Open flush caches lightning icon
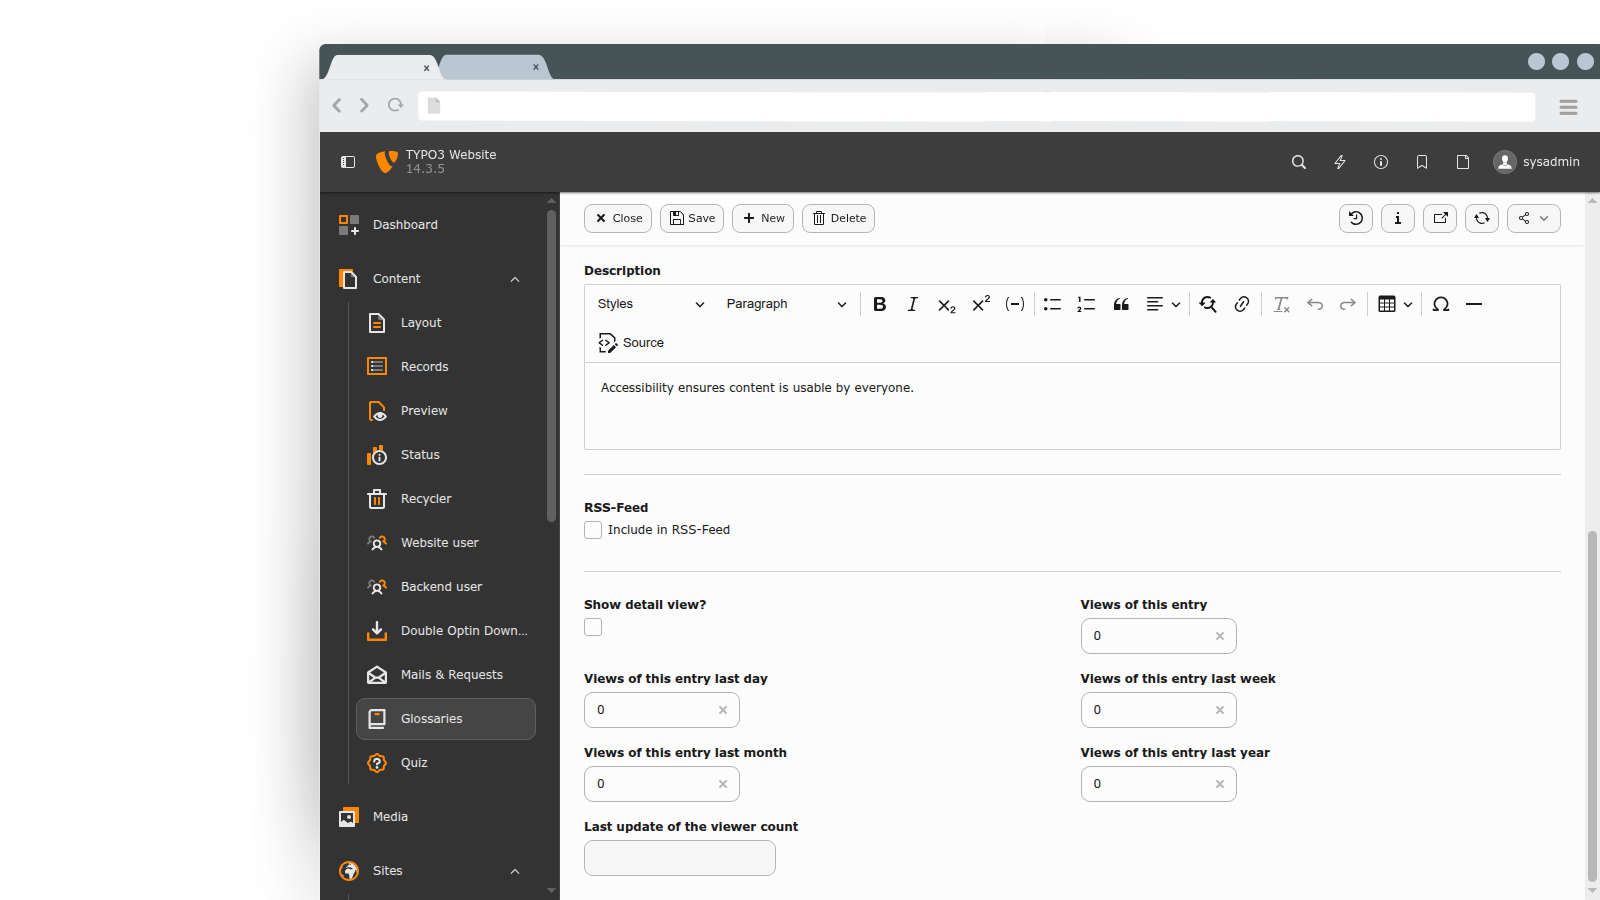This screenshot has height=900, width=1600. [x=1340, y=162]
